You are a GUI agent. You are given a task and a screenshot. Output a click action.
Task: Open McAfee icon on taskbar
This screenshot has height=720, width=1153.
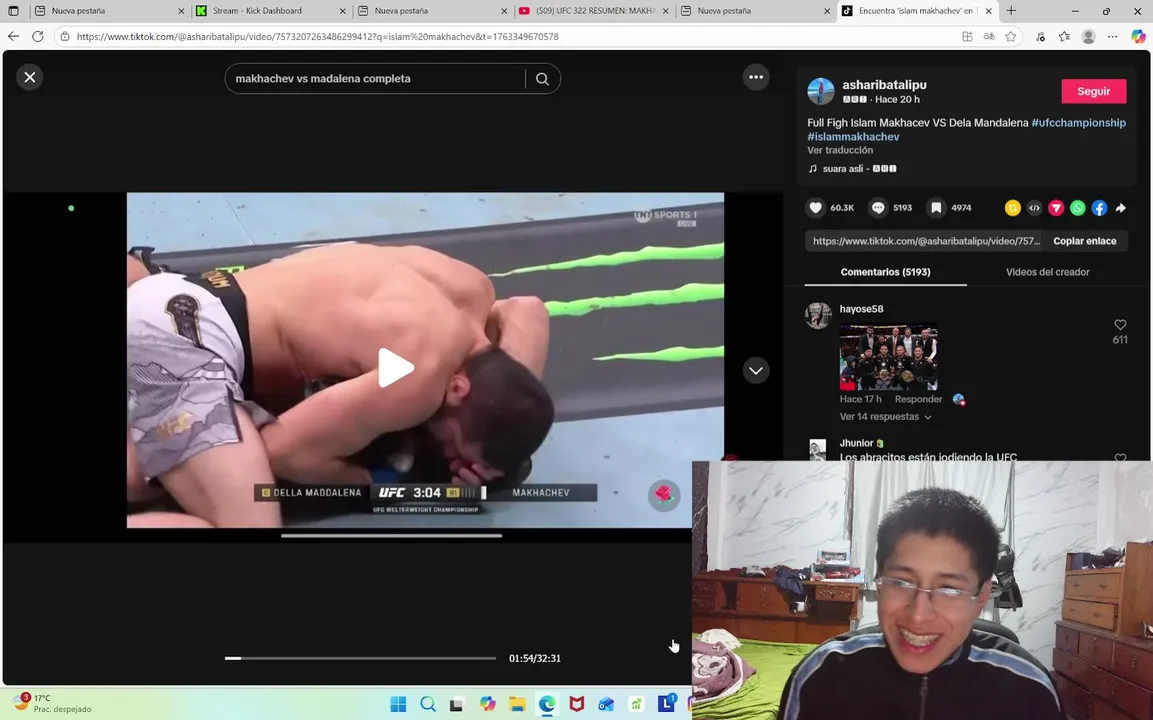(576, 704)
